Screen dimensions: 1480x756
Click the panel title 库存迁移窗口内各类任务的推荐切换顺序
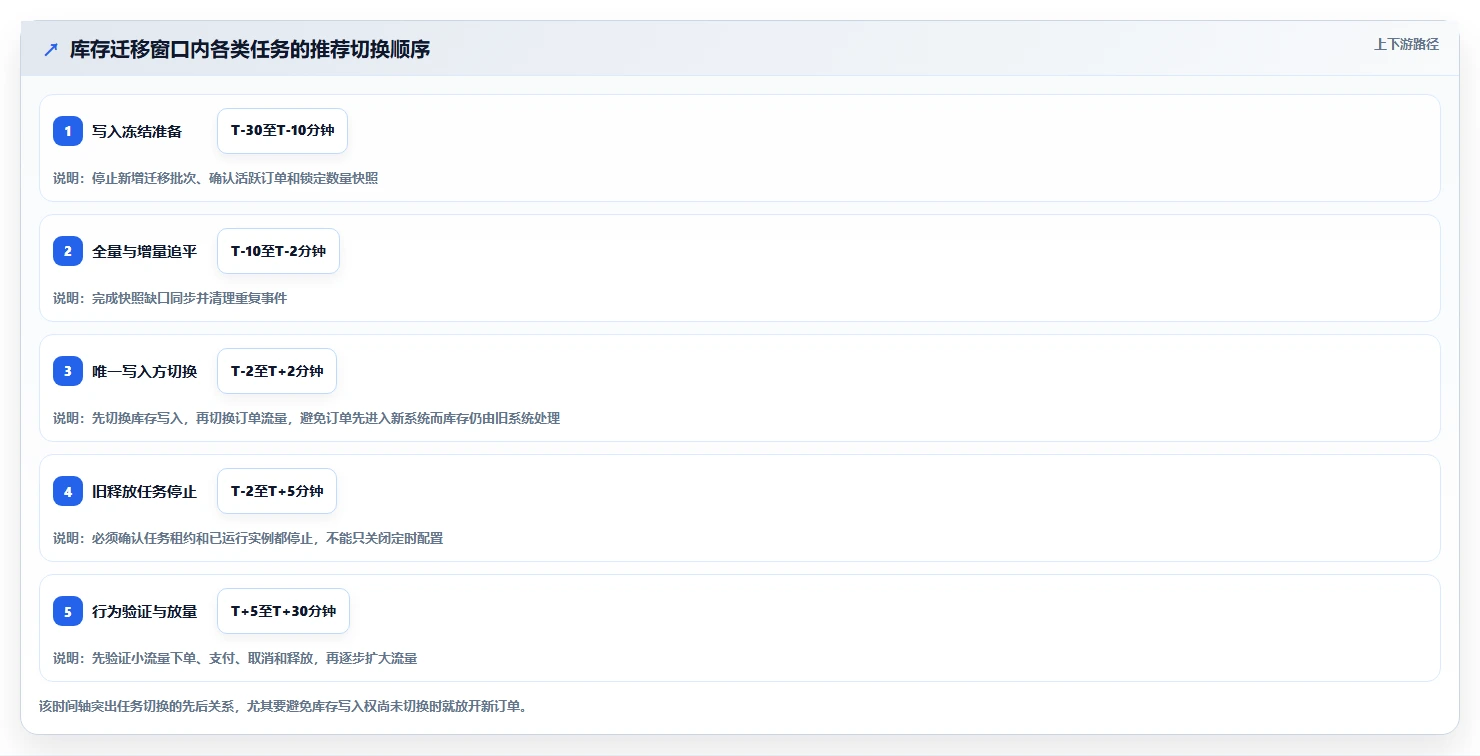click(x=250, y=49)
